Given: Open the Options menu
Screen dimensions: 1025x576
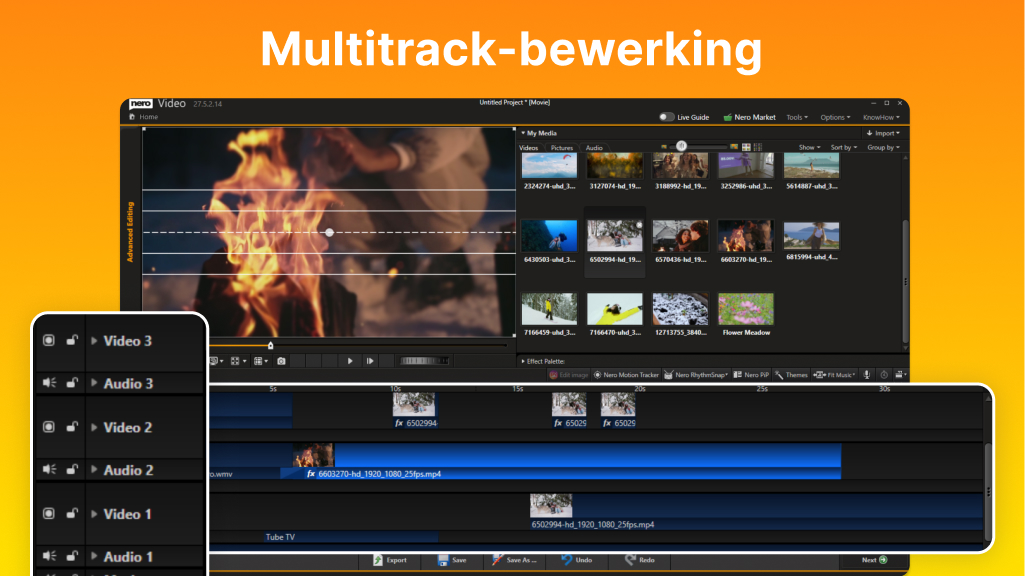Looking at the screenshot, I should coord(835,117).
